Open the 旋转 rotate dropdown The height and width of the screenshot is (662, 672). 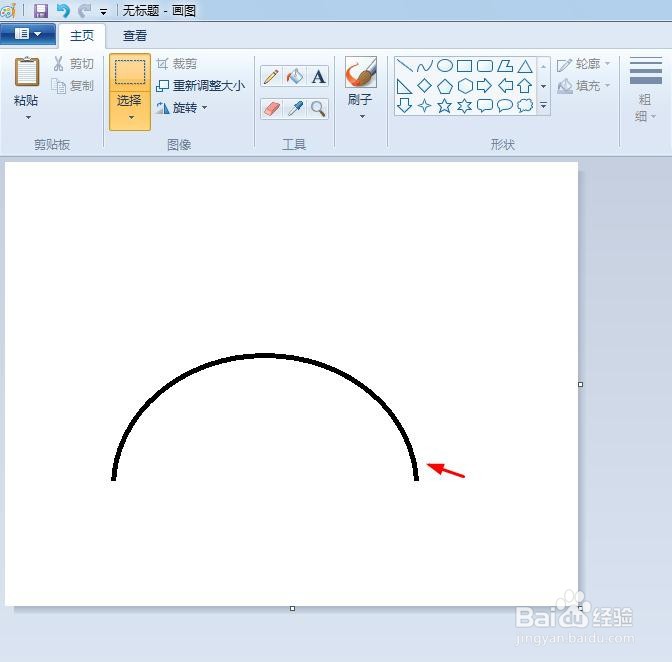point(204,107)
